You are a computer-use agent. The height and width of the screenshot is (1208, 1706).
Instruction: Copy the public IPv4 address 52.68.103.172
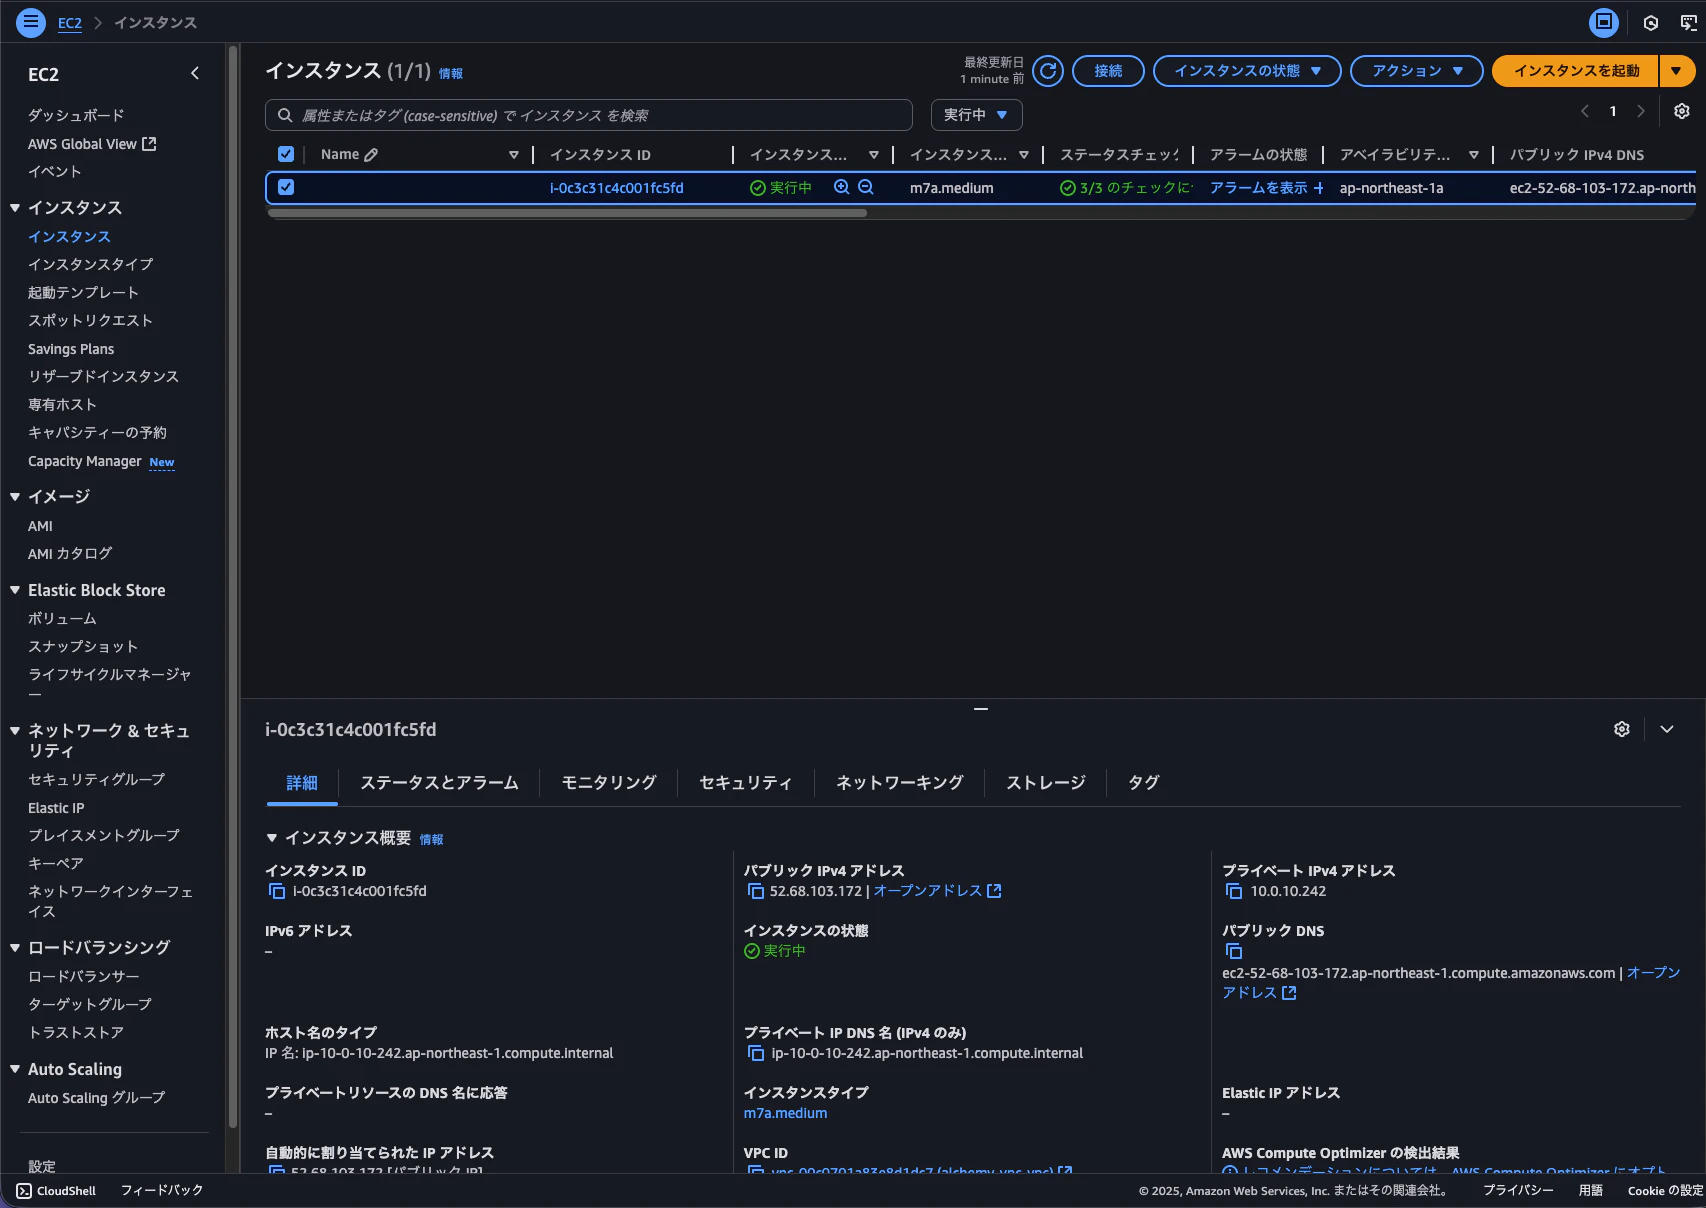[x=756, y=891]
